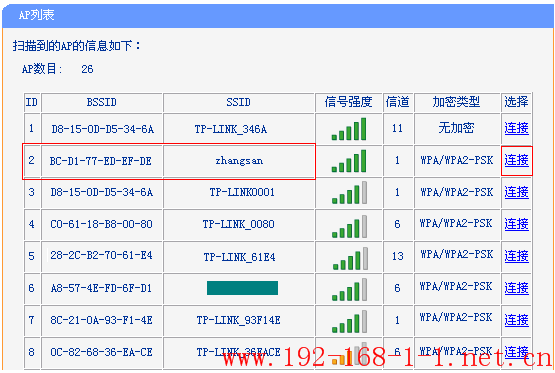Click BSSID 8C-21-0A-93-F1-4E
Image resolution: width=555 pixels, height=373 pixels.
pyautogui.click(x=101, y=321)
